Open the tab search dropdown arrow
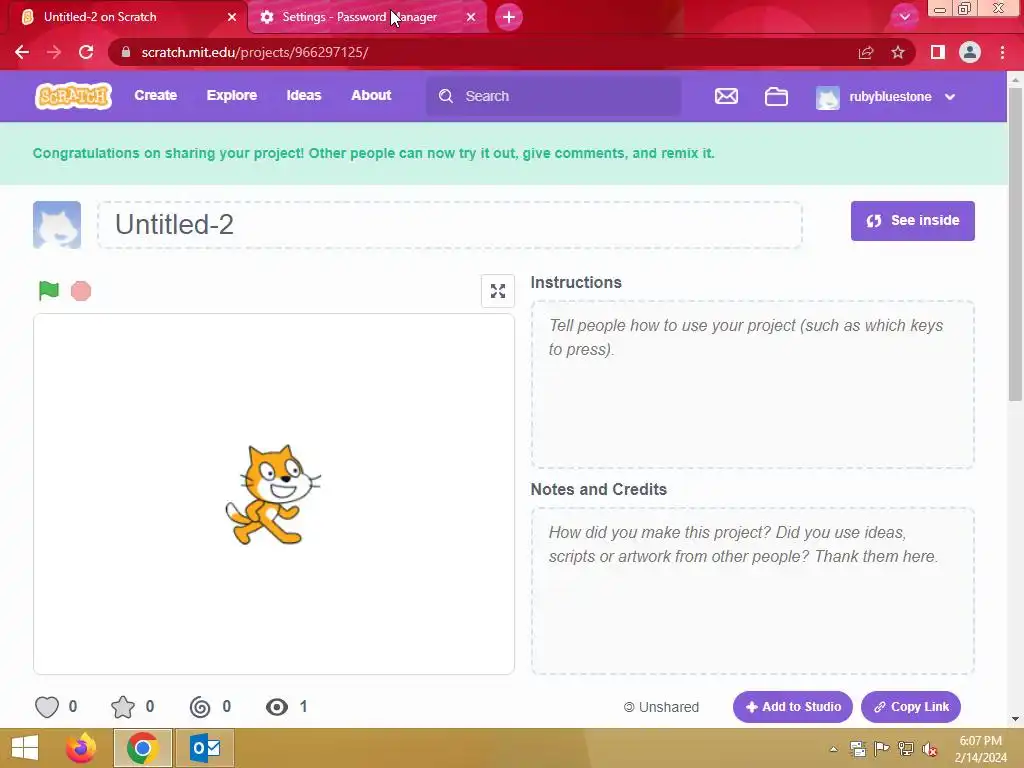The image size is (1024, 768). pyautogui.click(x=904, y=17)
